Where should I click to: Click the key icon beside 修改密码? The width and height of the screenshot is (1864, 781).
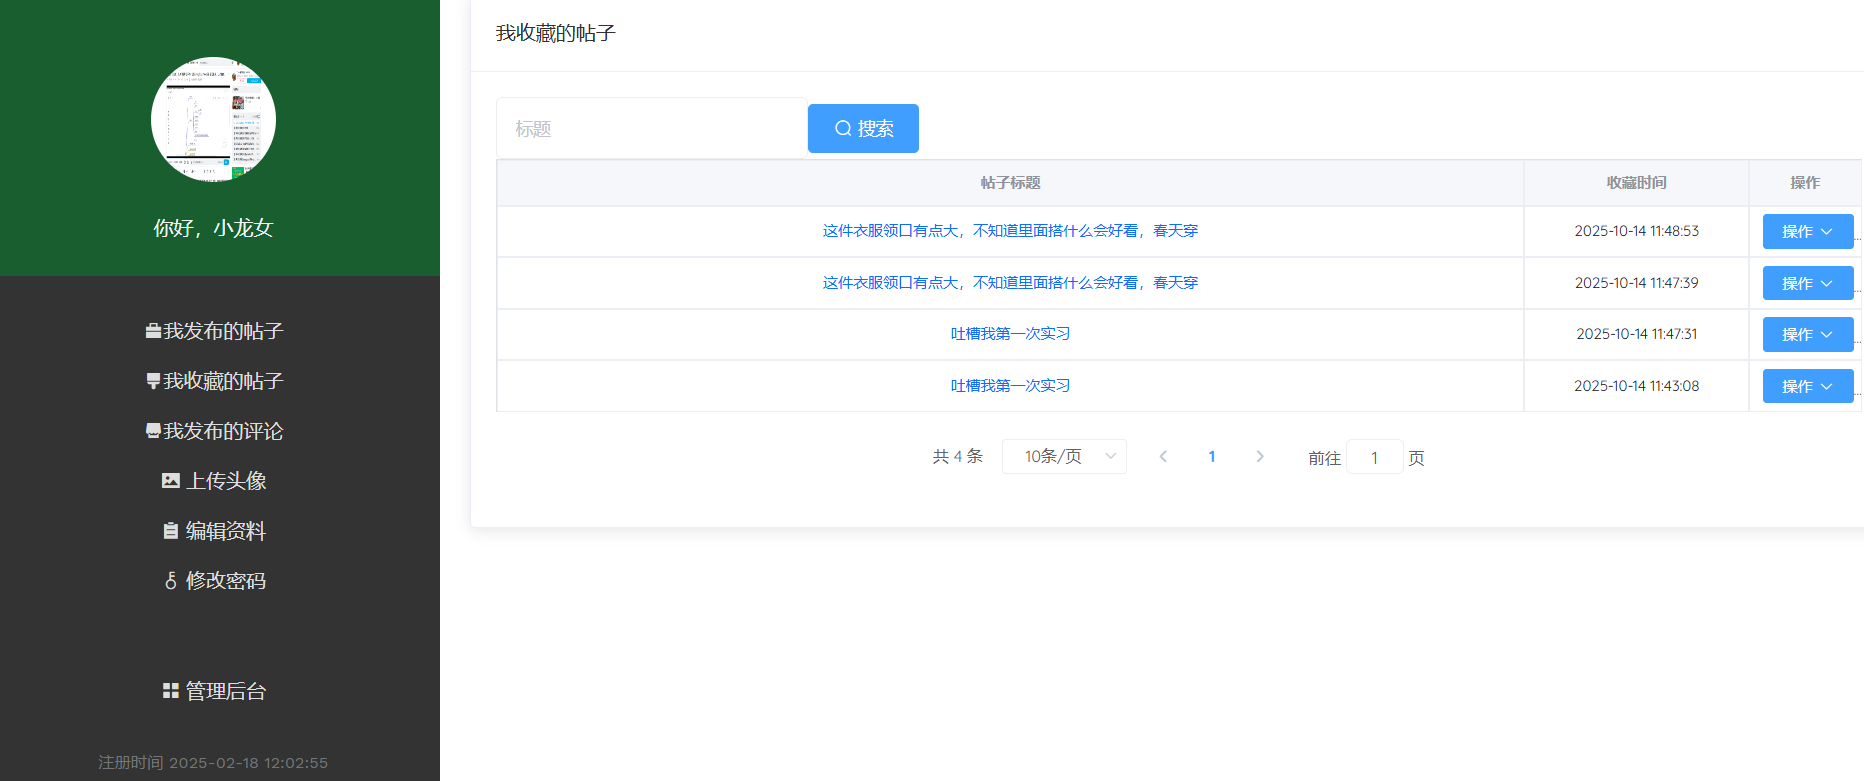pyautogui.click(x=171, y=581)
